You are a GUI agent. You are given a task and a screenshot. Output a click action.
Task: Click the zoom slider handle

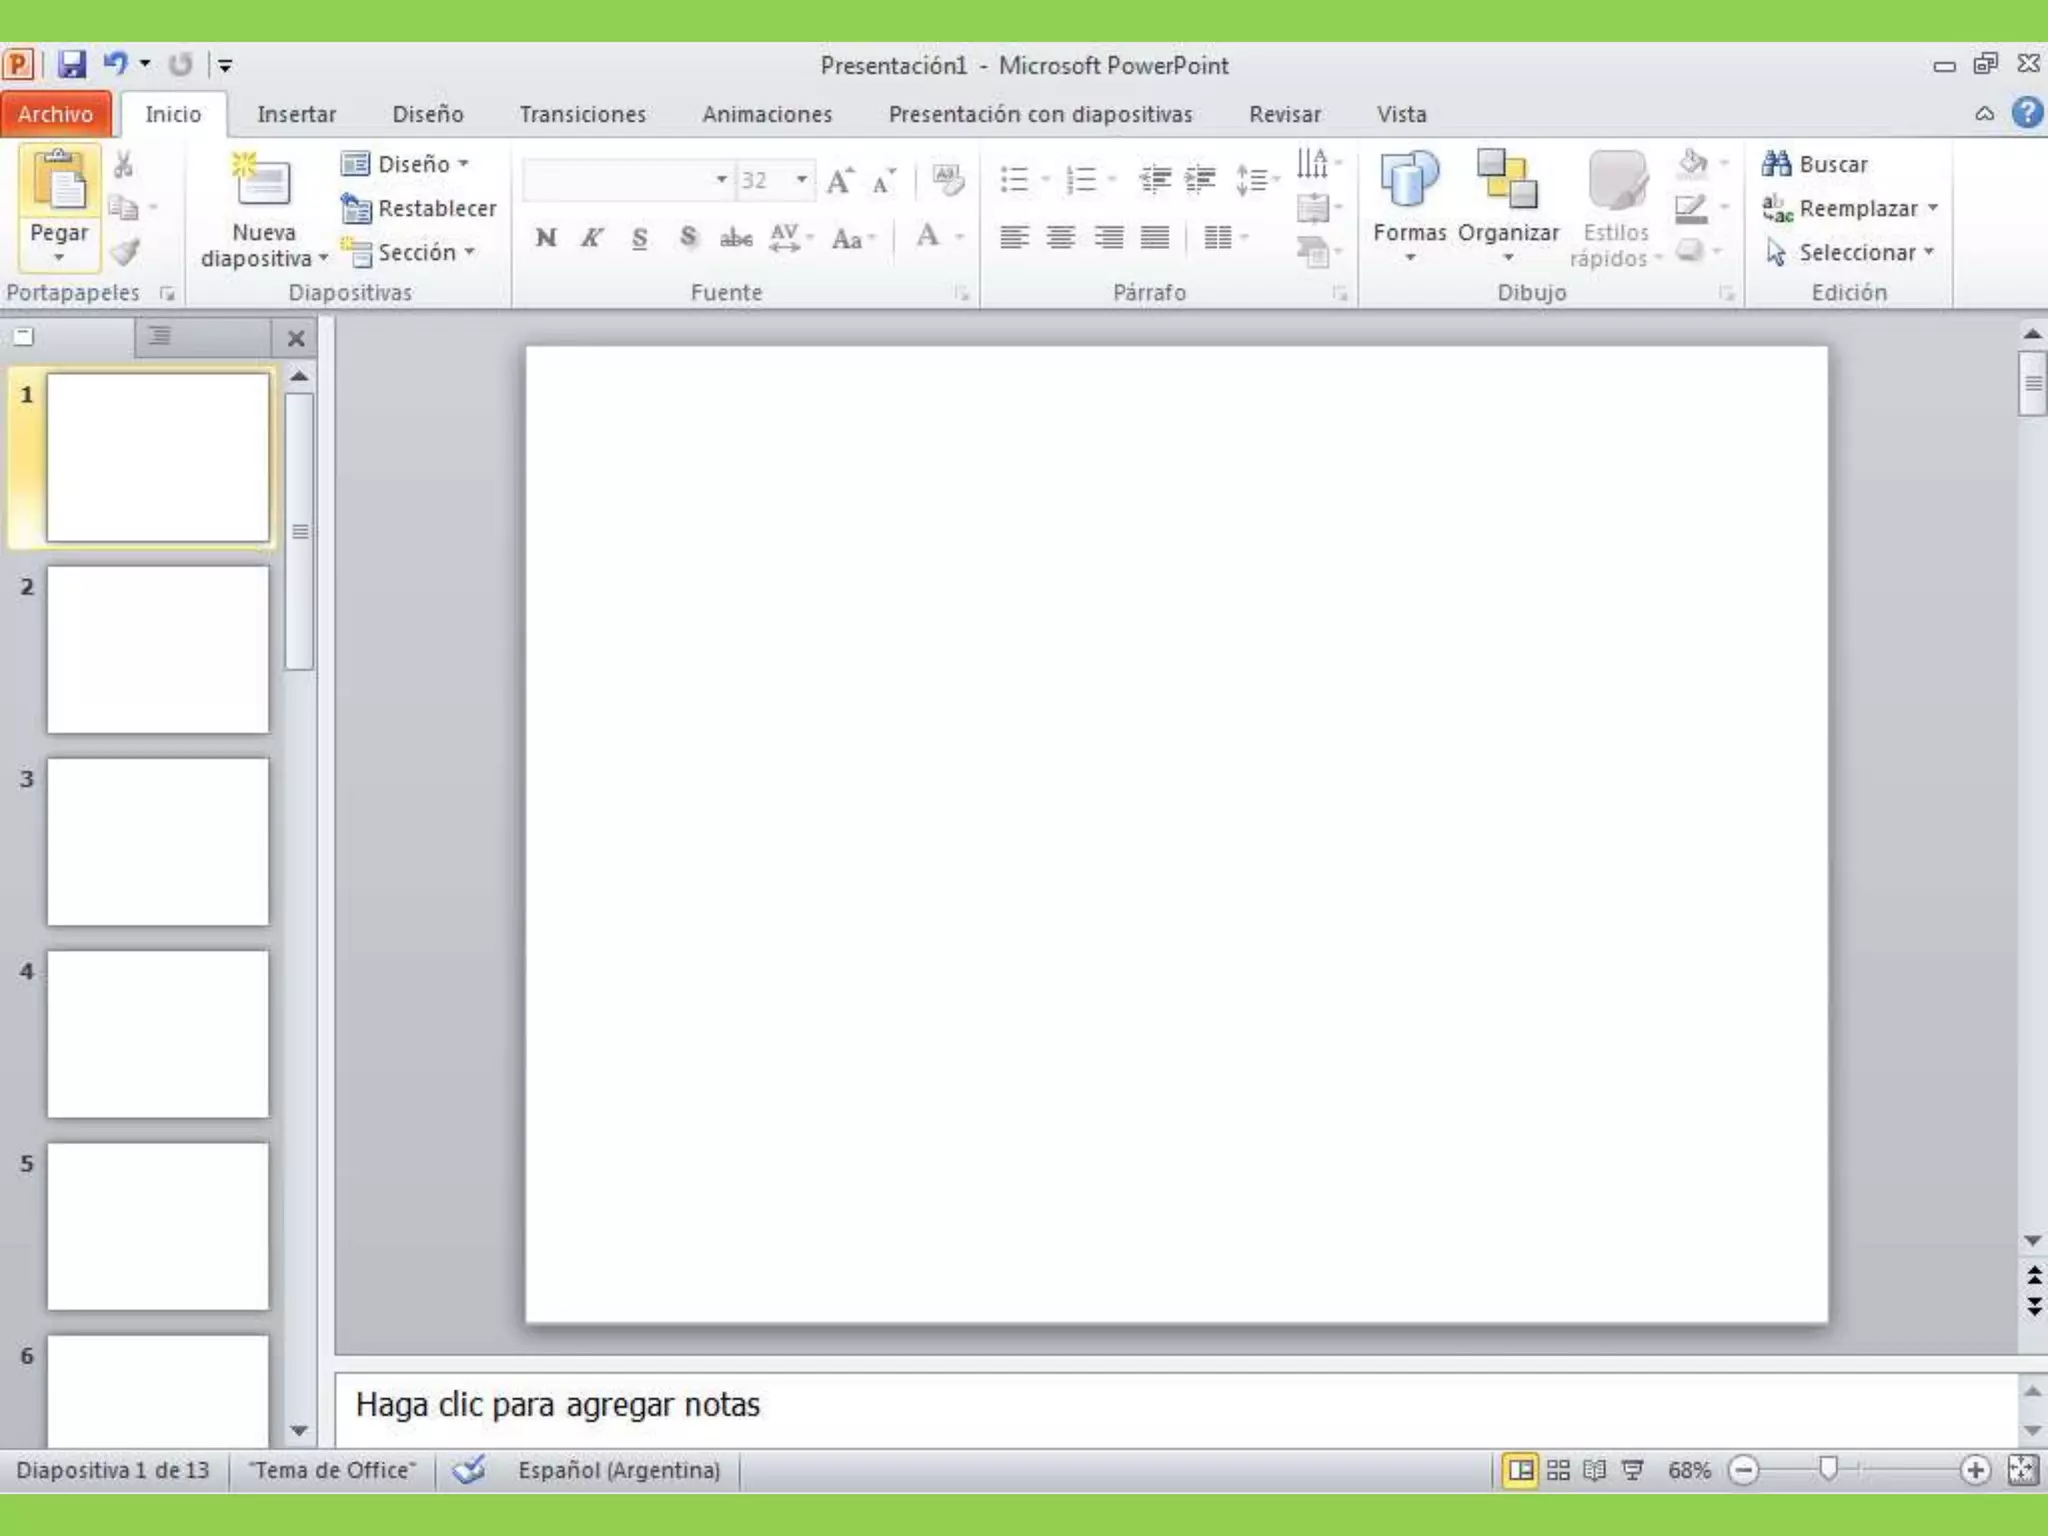coord(1828,1469)
